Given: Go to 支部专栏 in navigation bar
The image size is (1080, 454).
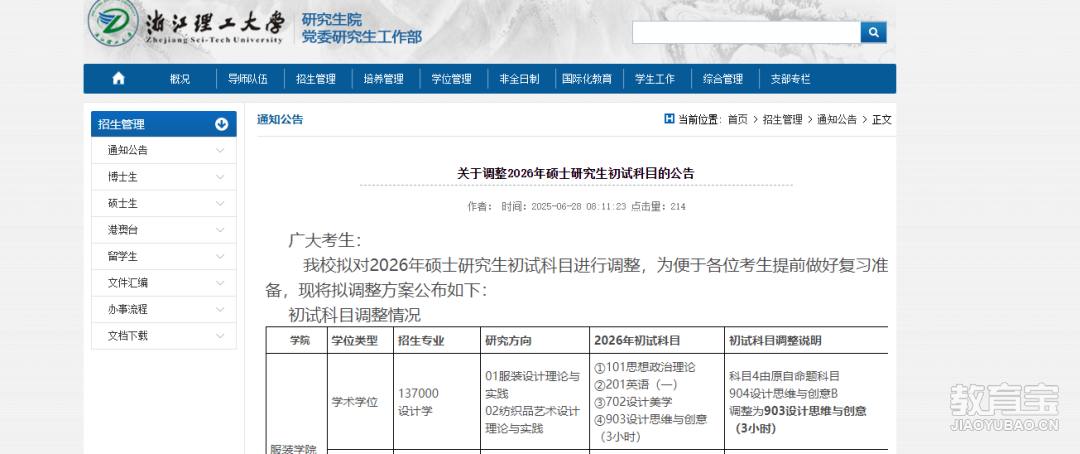Looking at the screenshot, I should (x=790, y=79).
